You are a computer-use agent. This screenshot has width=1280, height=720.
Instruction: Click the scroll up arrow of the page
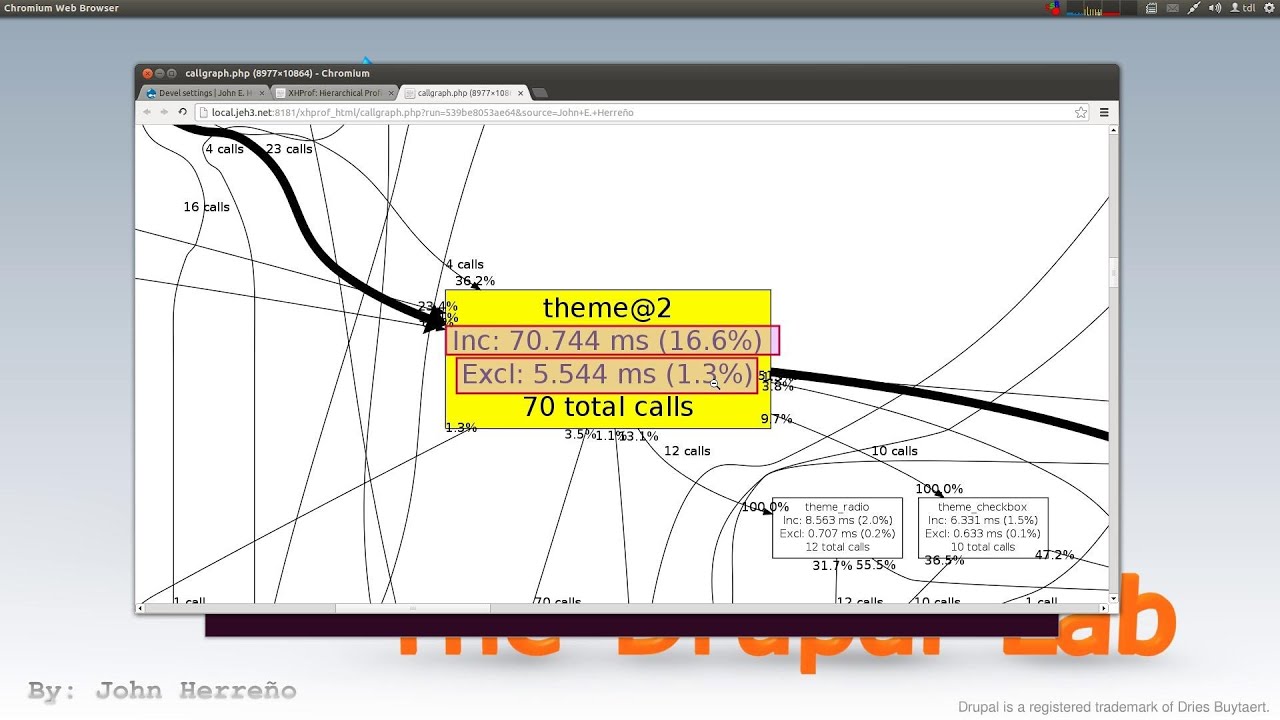1113,131
